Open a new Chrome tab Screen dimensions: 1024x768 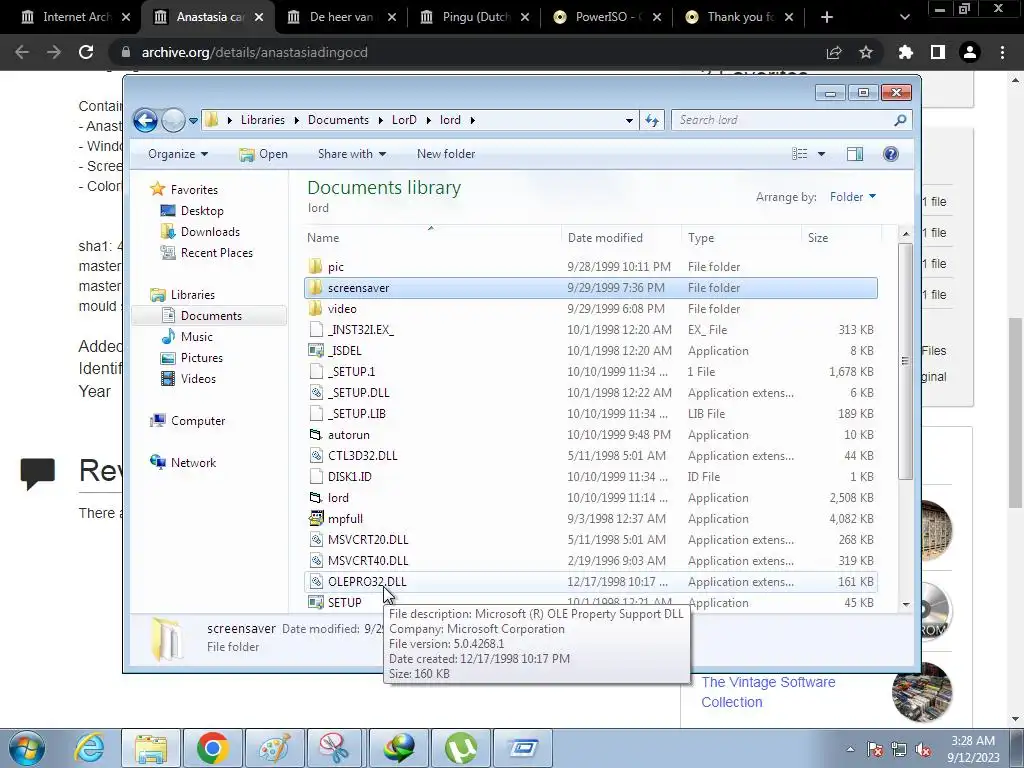point(827,17)
